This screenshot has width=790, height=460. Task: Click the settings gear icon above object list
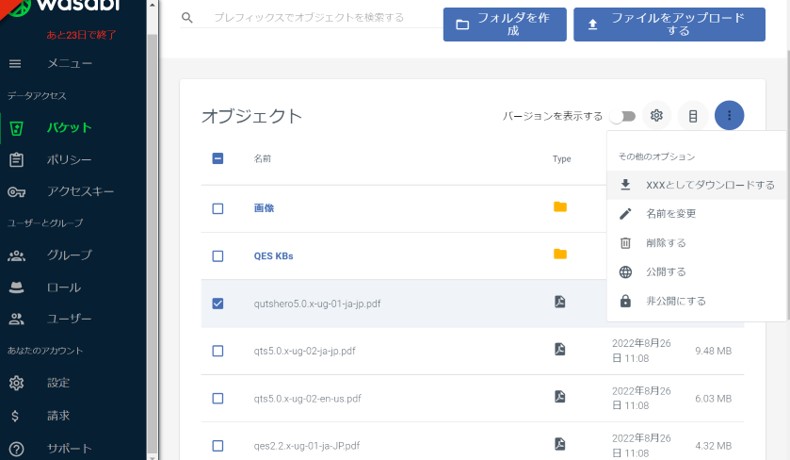(x=656, y=116)
